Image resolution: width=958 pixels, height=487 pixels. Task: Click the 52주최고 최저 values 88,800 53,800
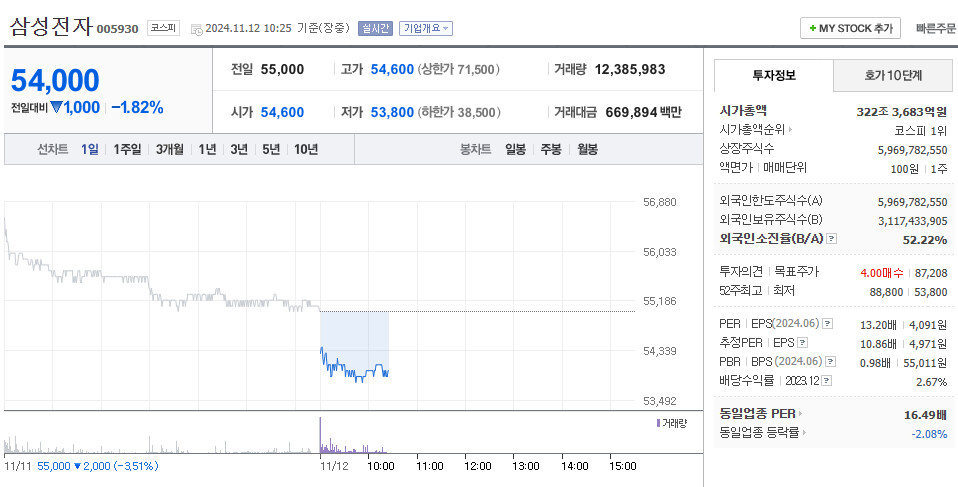coord(909,292)
